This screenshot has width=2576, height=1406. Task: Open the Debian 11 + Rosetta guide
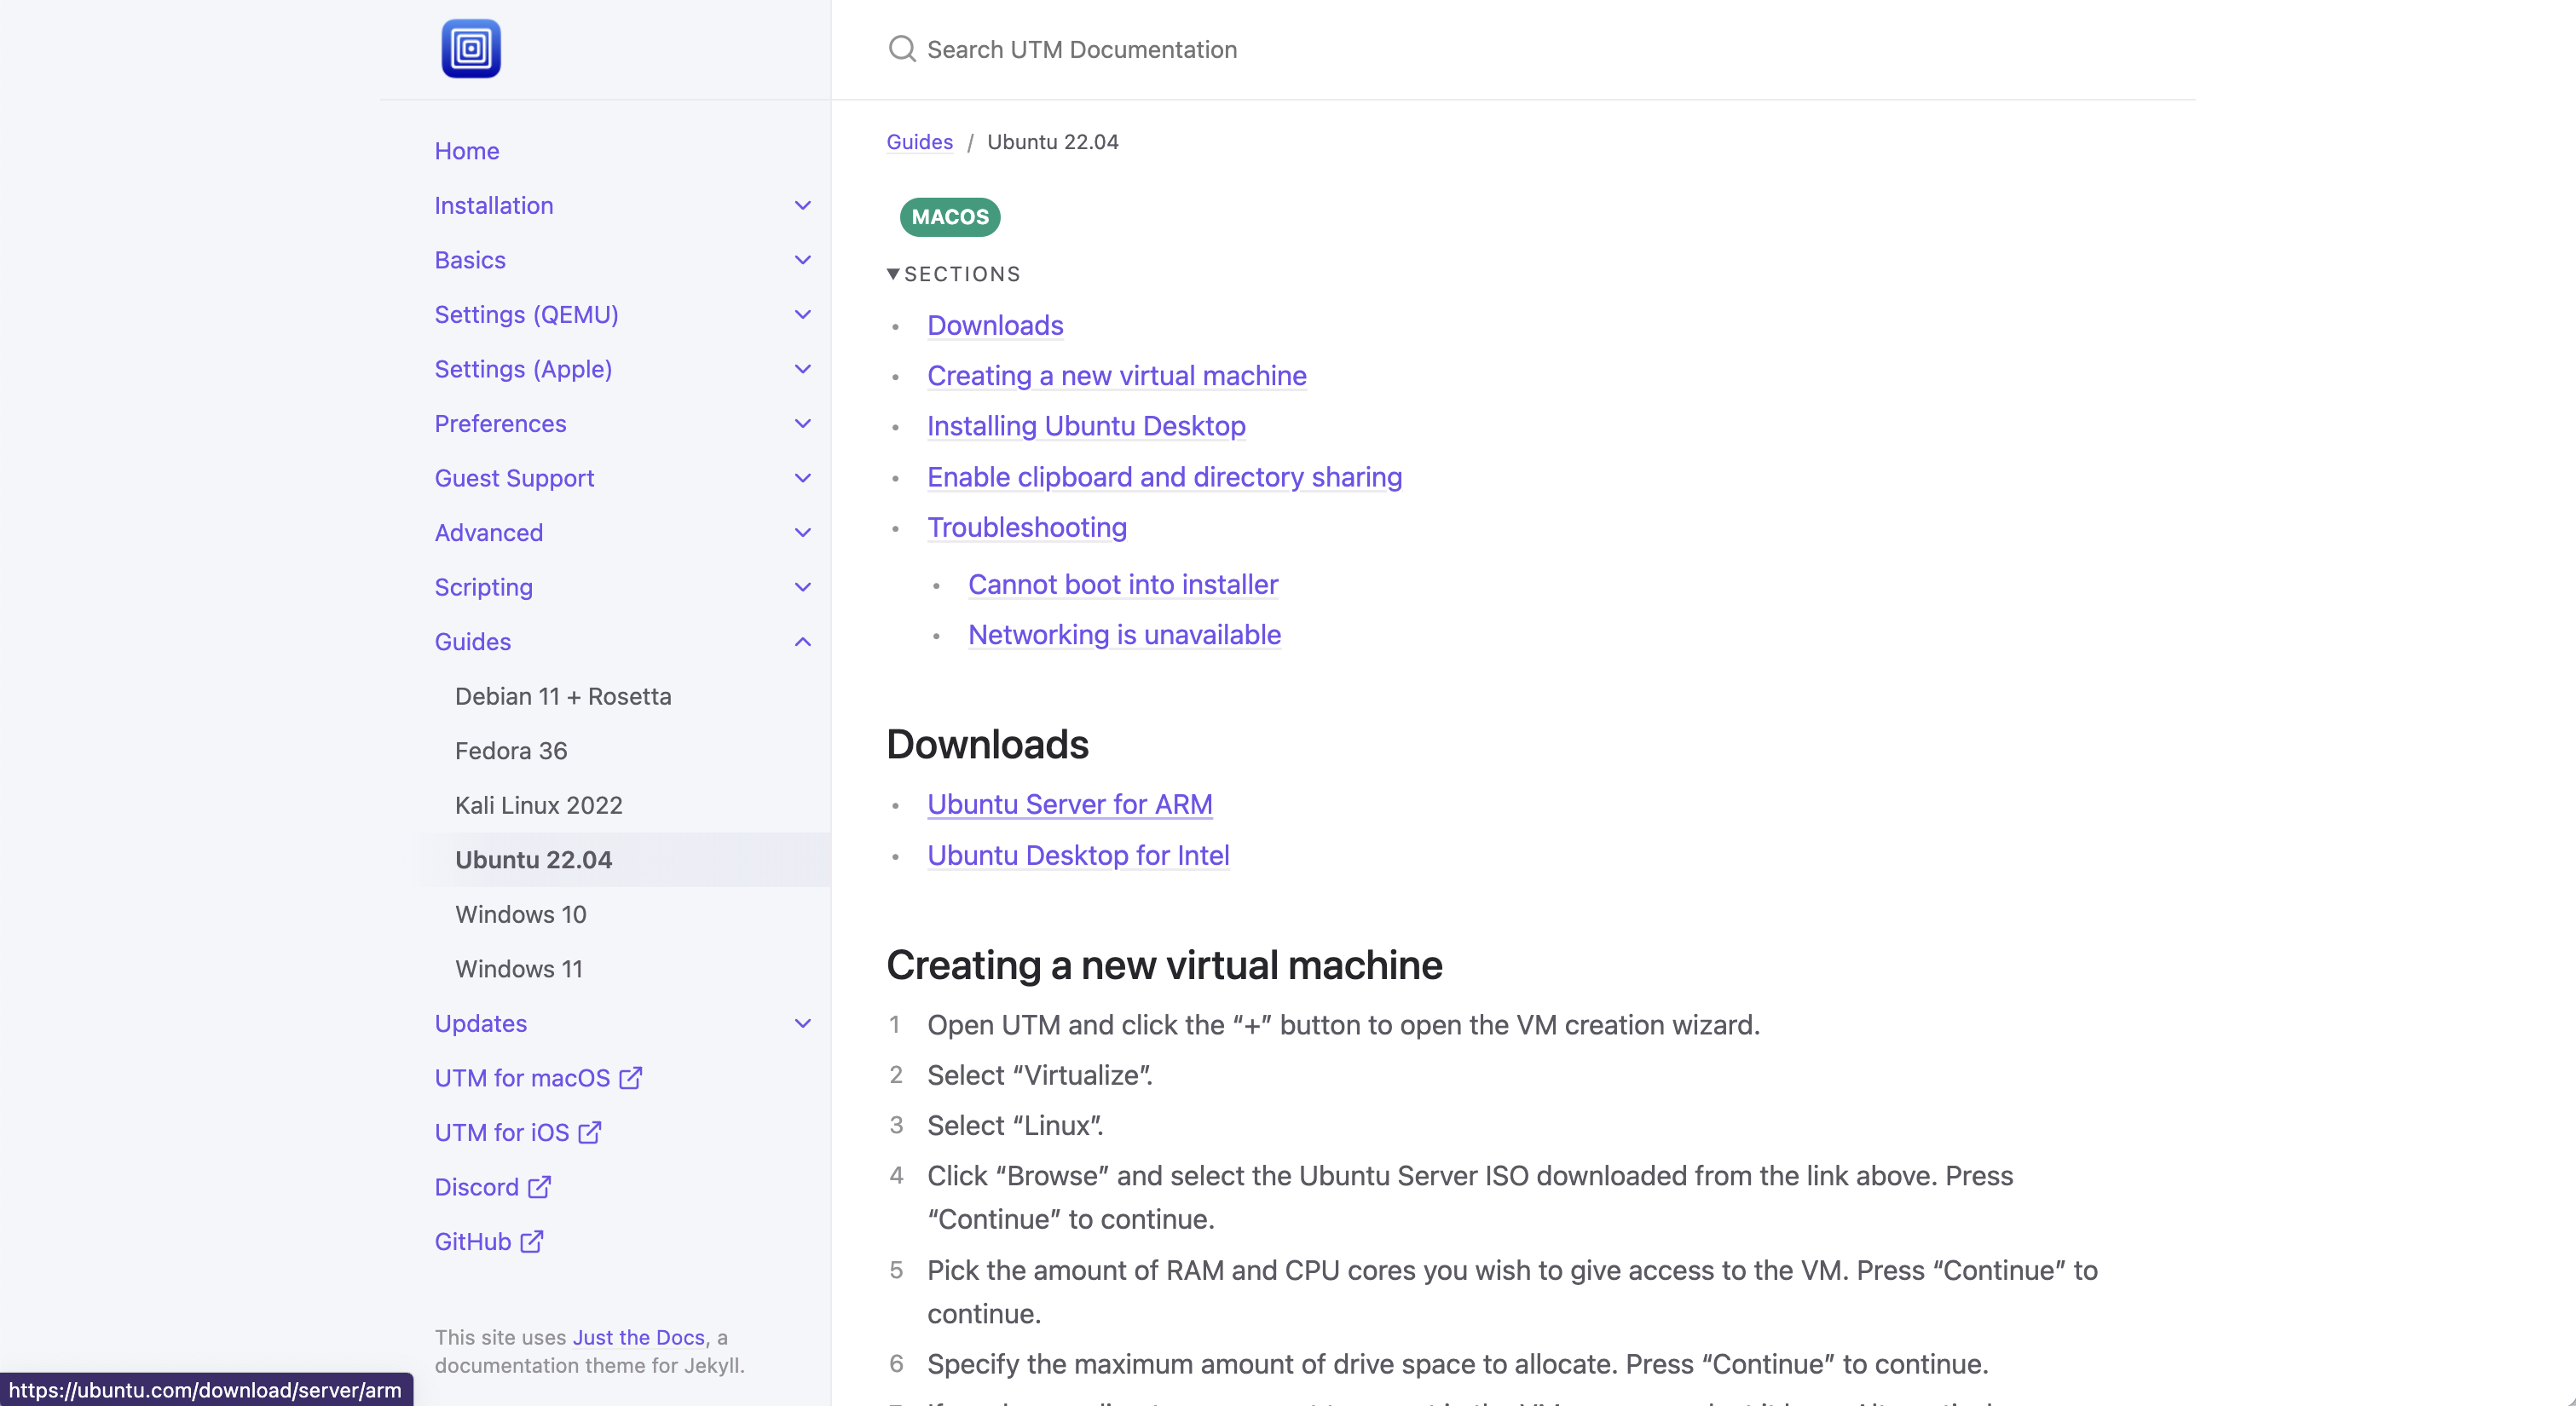(562, 696)
